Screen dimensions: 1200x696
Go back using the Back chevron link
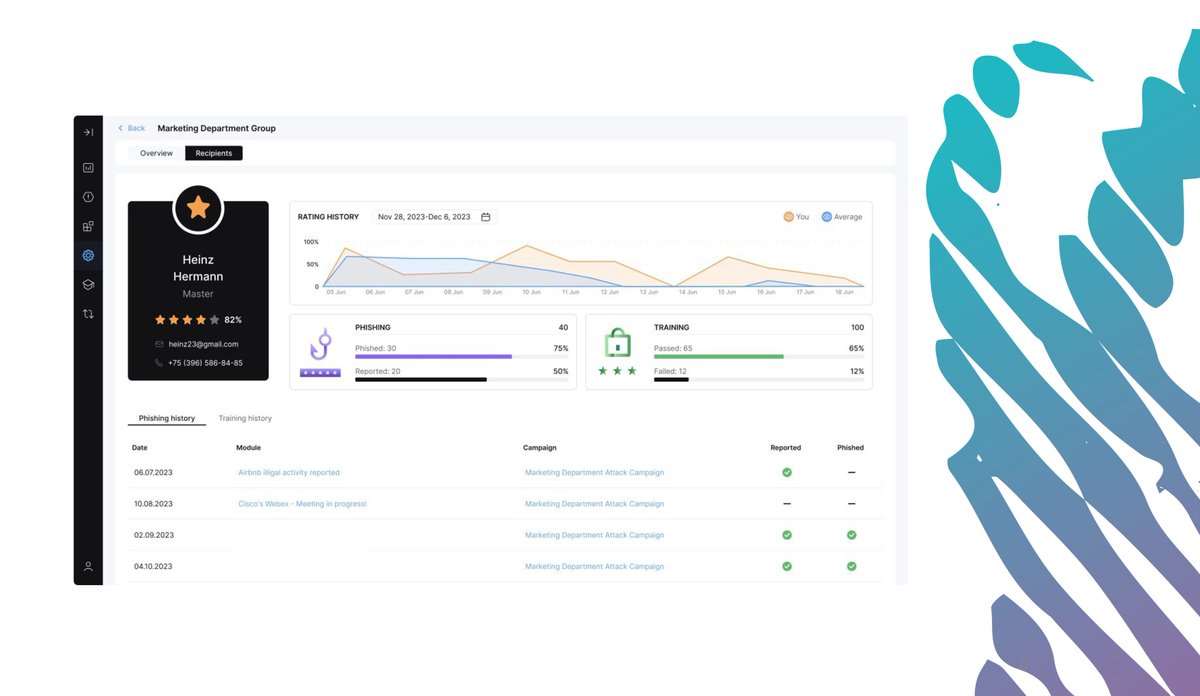(131, 128)
